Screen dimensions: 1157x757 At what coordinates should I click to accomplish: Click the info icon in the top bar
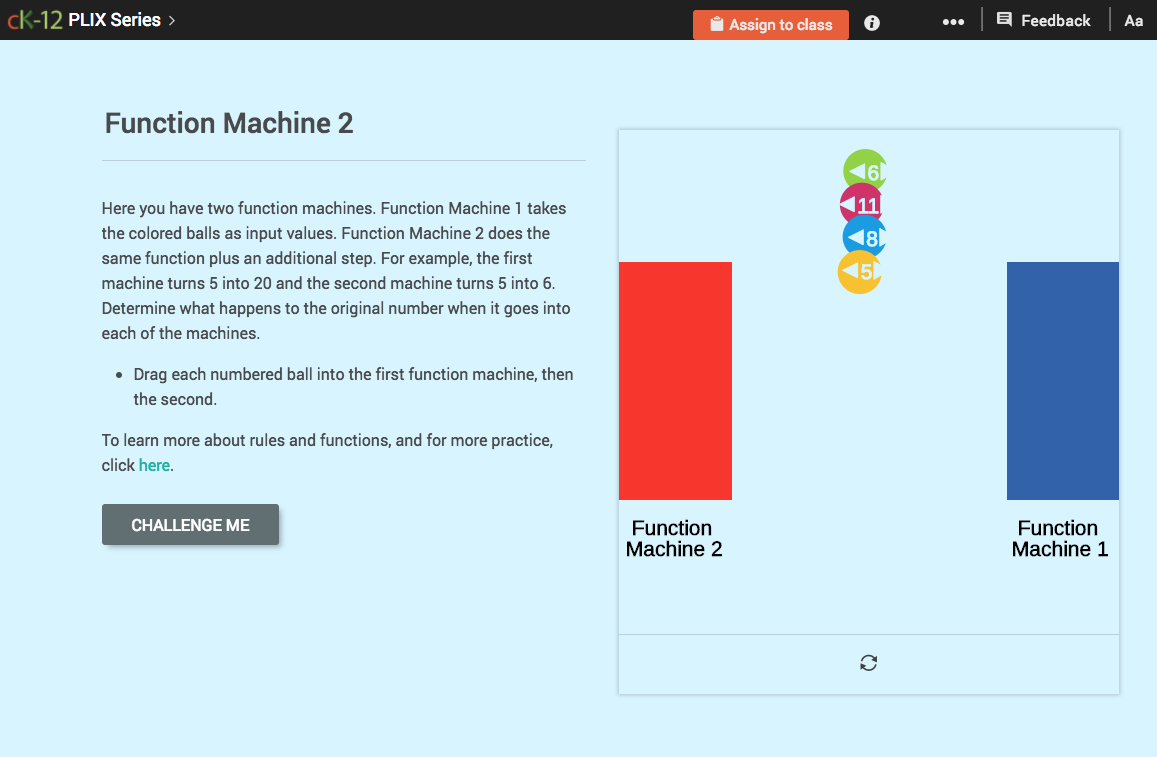click(x=870, y=21)
